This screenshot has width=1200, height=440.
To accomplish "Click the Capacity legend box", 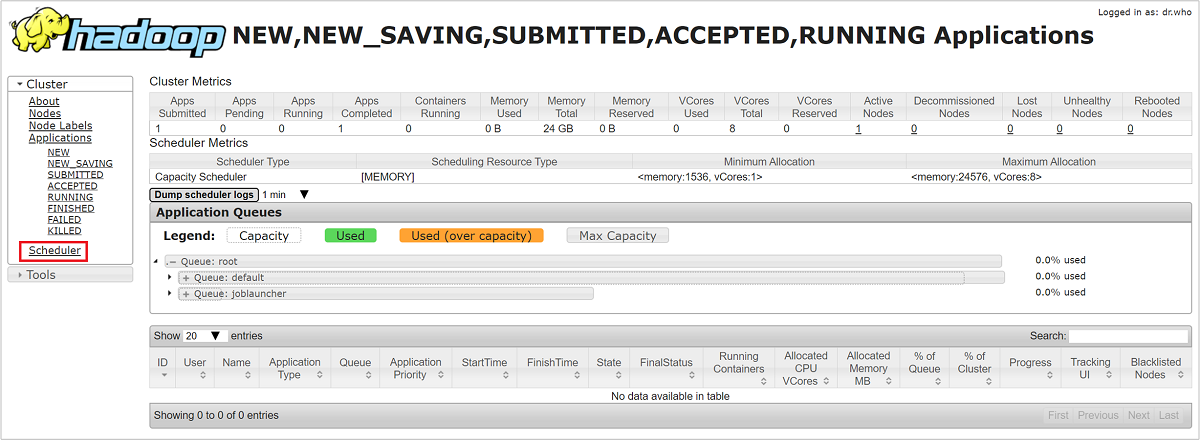I will click(264, 236).
